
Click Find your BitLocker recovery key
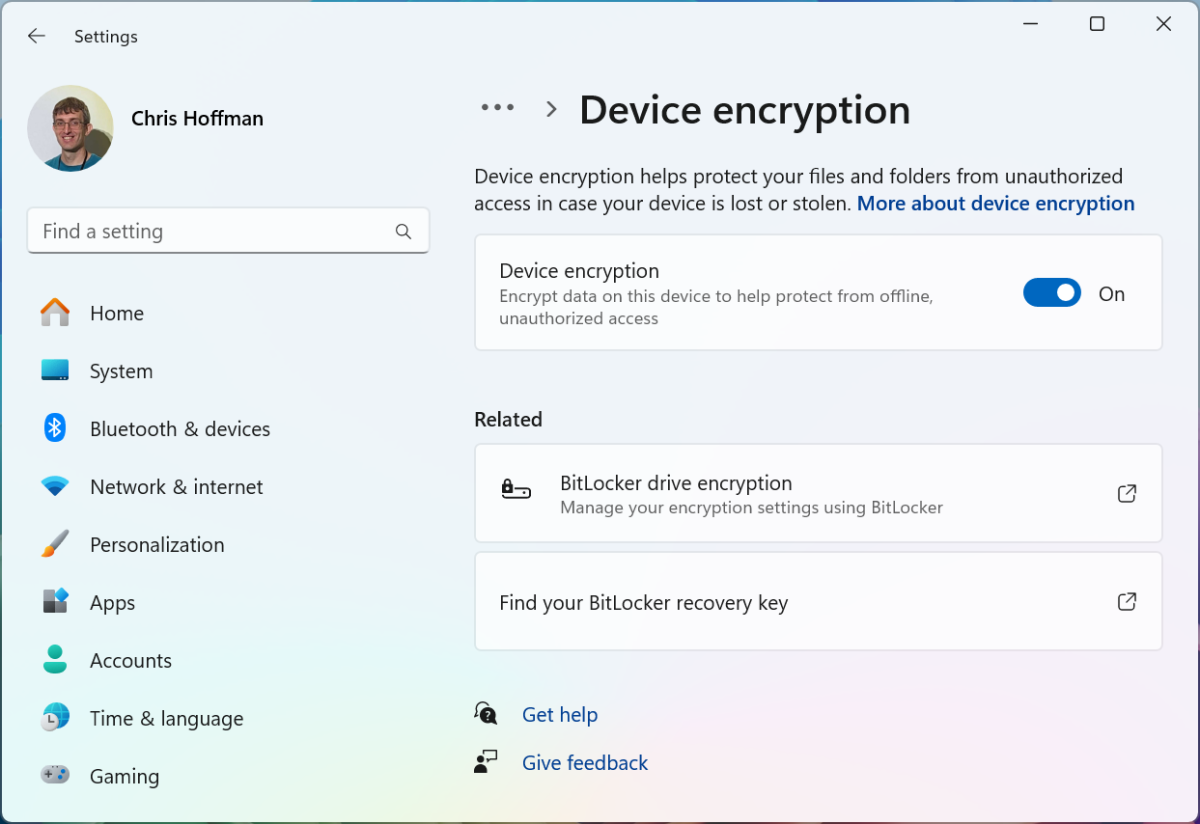pos(643,602)
